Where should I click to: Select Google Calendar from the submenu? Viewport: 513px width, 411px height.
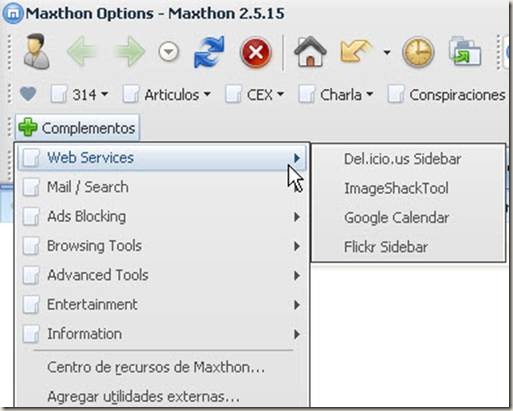(396, 218)
